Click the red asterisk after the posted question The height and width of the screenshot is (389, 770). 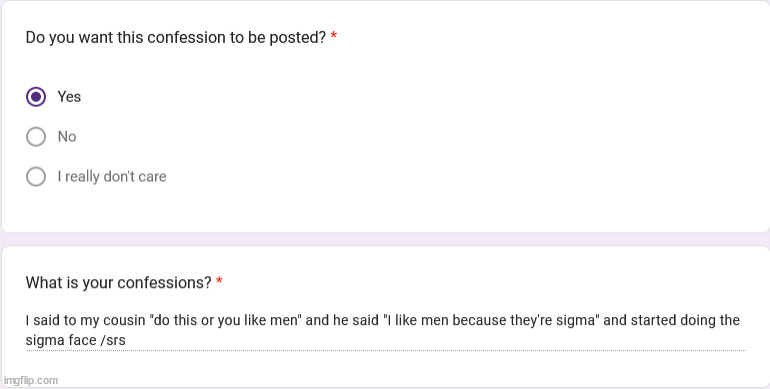[334, 35]
